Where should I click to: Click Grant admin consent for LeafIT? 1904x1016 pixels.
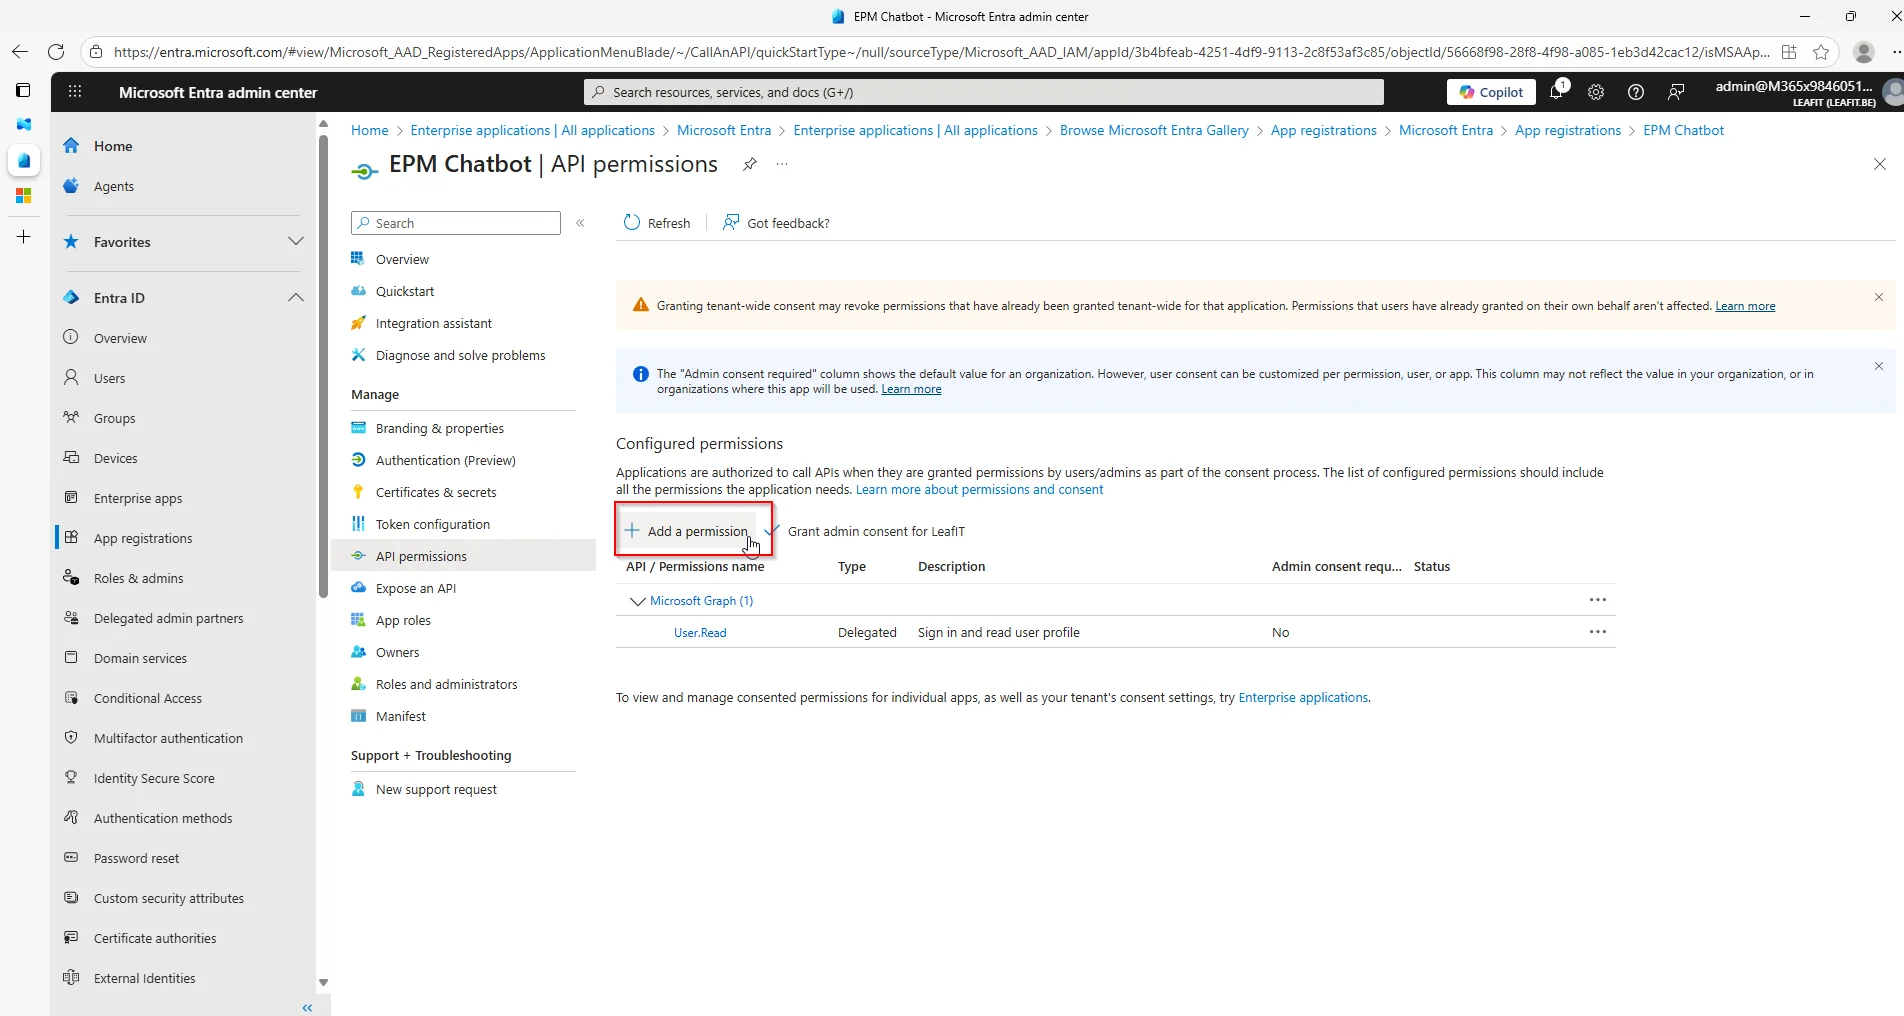(x=865, y=531)
